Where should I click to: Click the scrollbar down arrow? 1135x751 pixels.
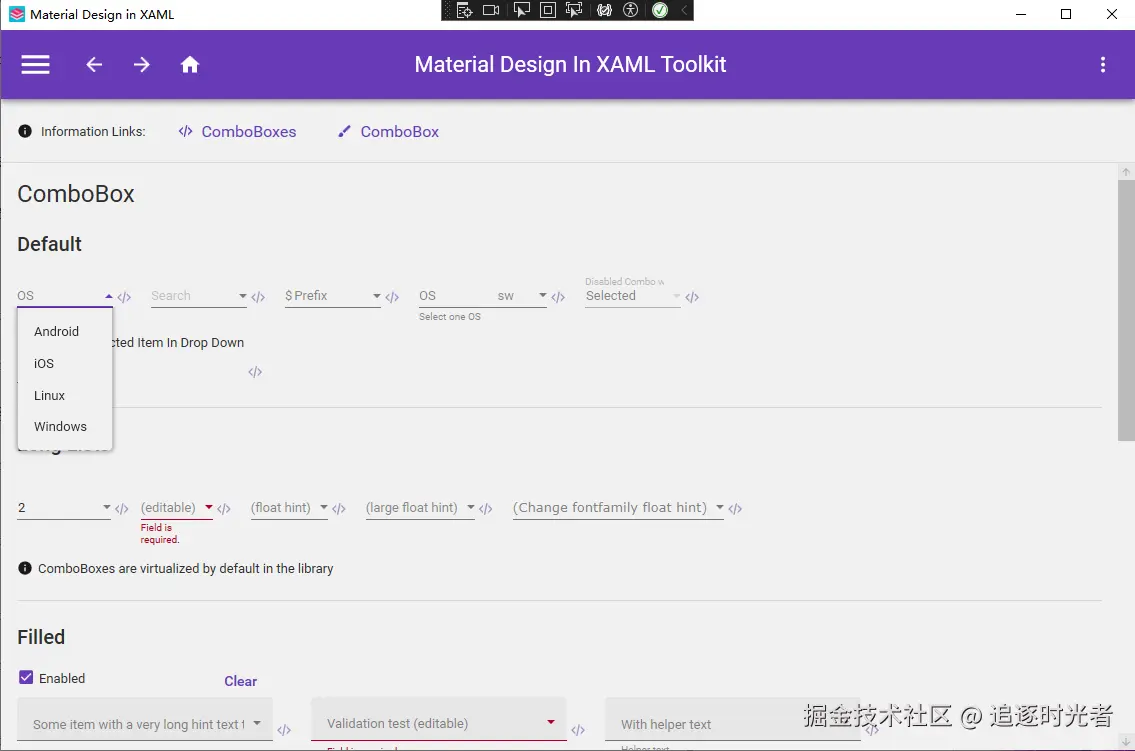tap(1126, 741)
